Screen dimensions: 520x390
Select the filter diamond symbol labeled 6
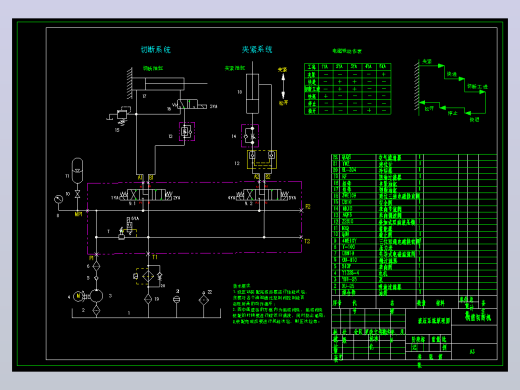click(96, 266)
